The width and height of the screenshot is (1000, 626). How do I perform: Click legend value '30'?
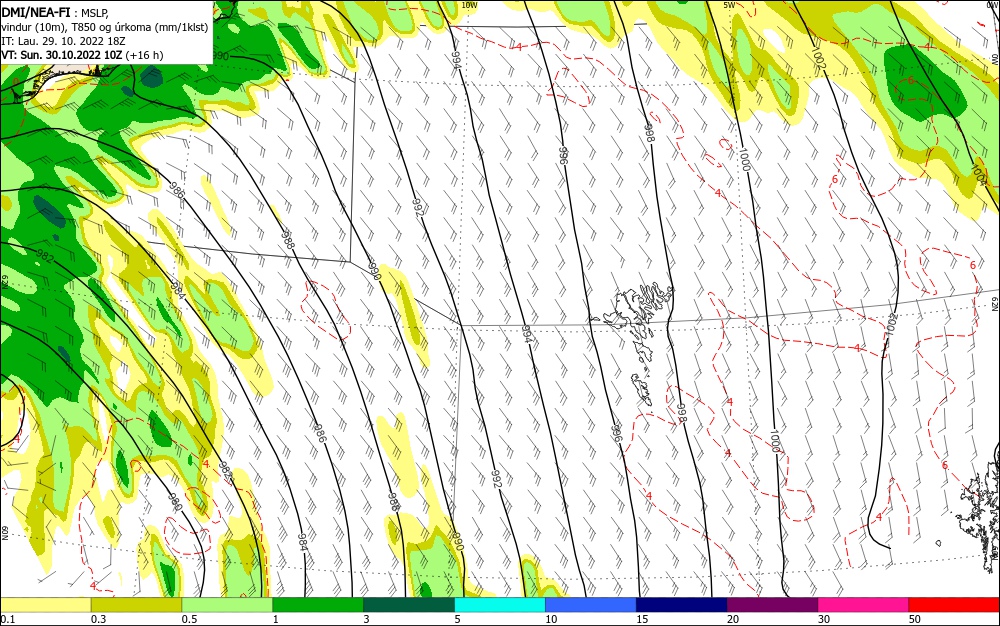coord(824,620)
